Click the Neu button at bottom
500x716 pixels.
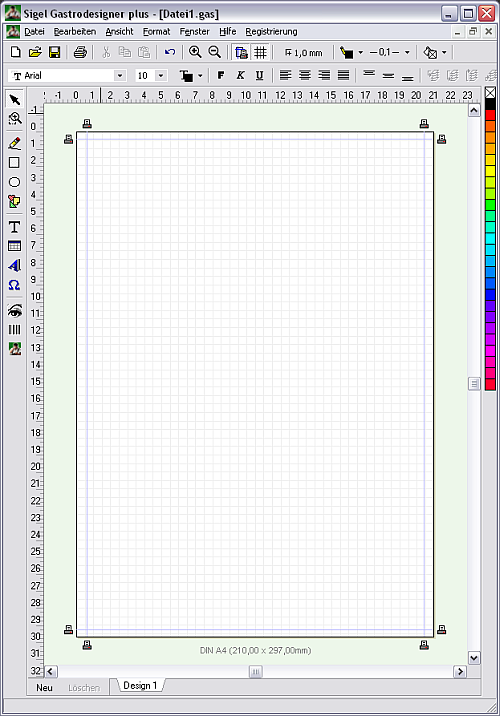click(44, 688)
